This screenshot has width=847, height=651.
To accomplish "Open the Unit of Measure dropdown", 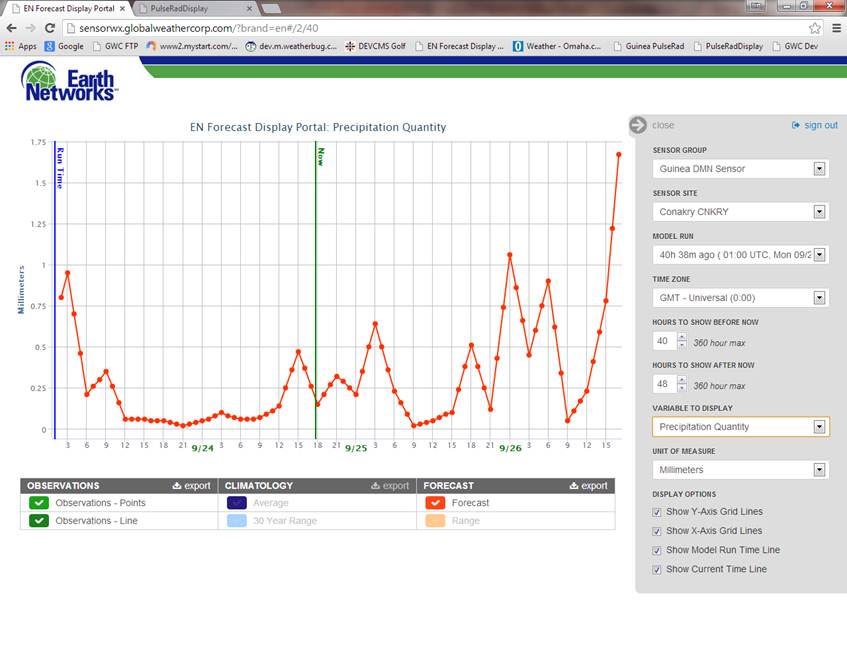I will coord(741,470).
